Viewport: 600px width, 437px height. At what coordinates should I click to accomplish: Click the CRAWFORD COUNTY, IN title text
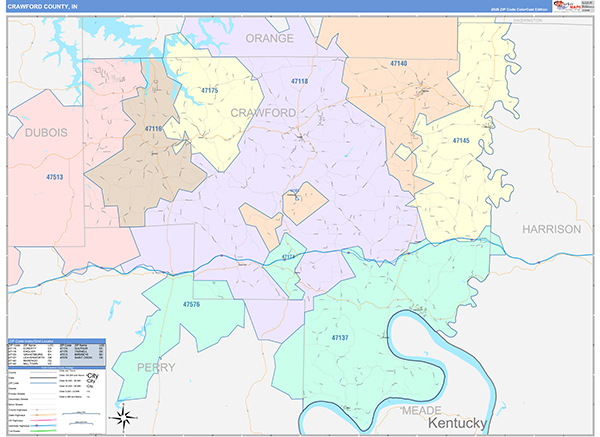pos(42,7)
